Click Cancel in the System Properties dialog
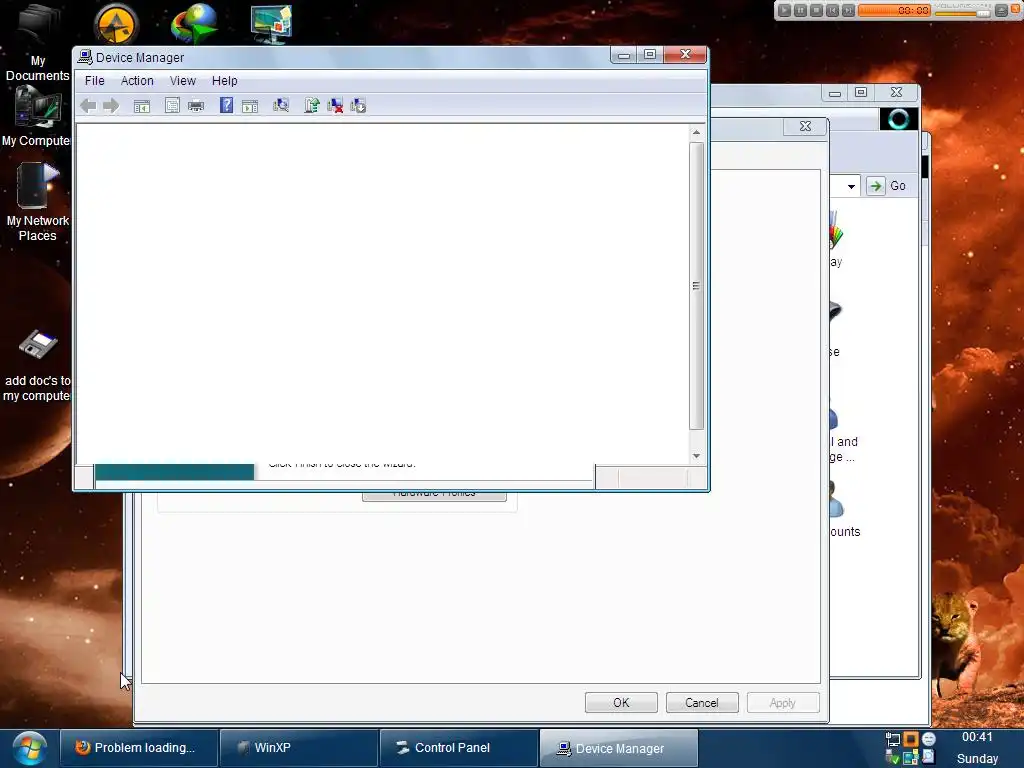 pos(702,703)
